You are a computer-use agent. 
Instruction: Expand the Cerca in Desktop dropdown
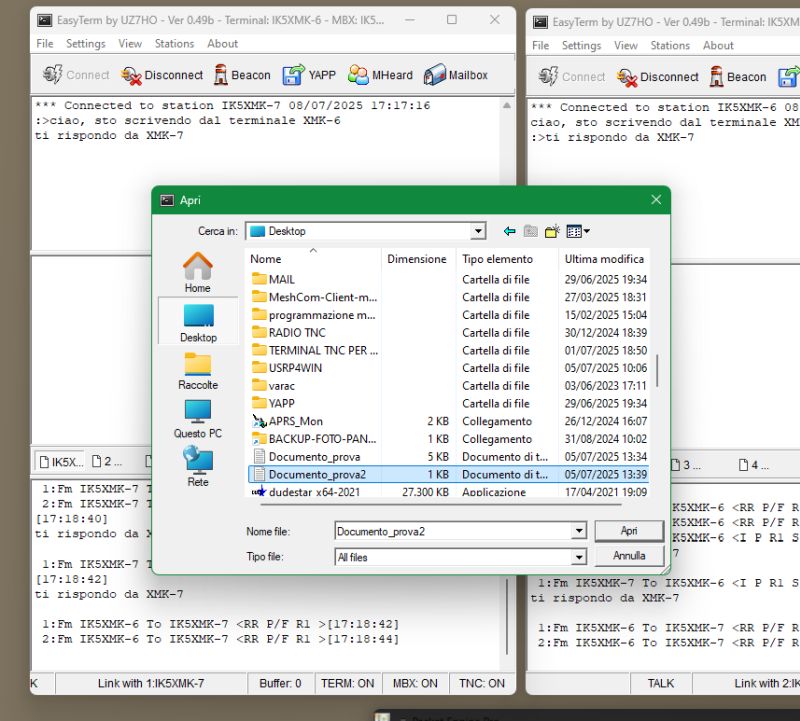coord(478,231)
